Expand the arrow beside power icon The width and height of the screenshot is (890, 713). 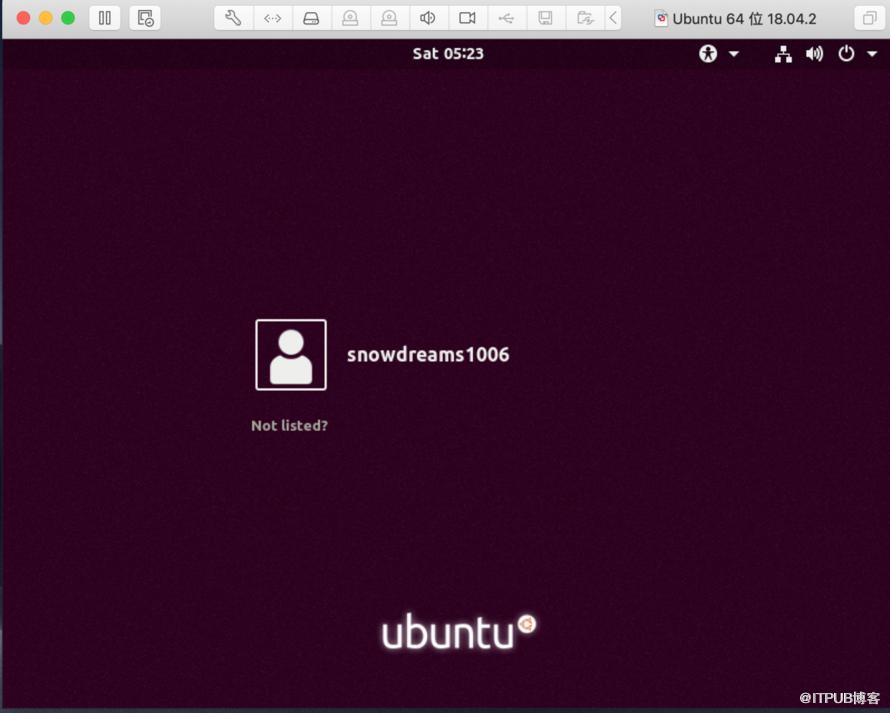click(872, 54)
